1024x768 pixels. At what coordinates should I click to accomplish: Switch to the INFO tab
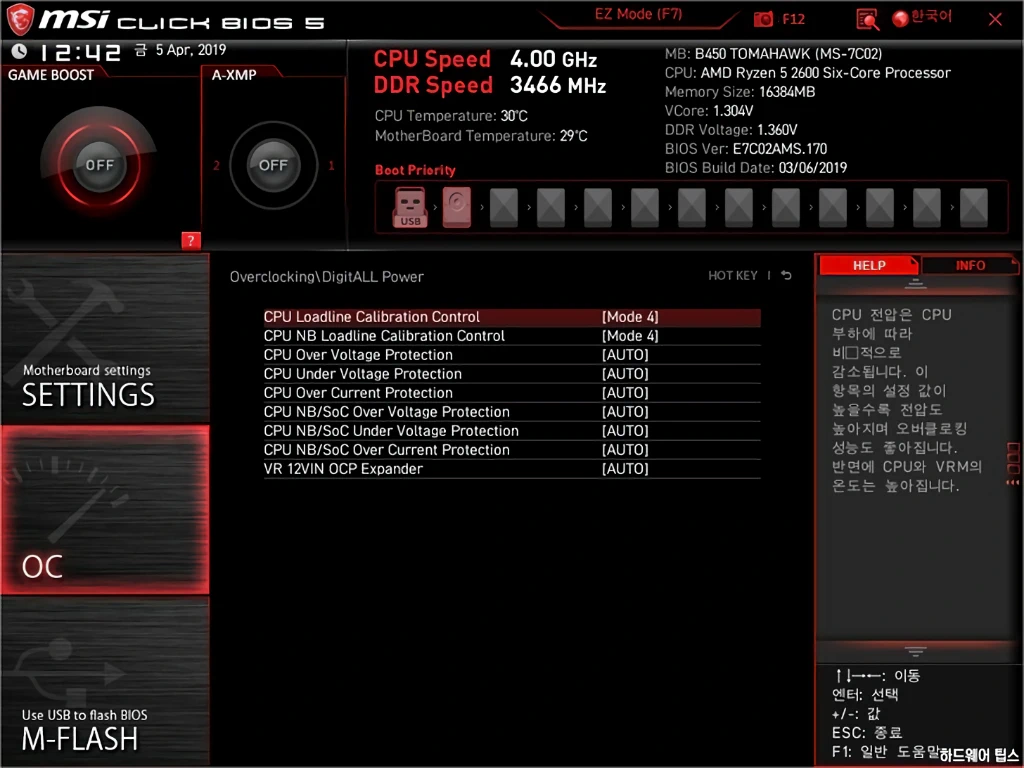(x=970, y=265)
